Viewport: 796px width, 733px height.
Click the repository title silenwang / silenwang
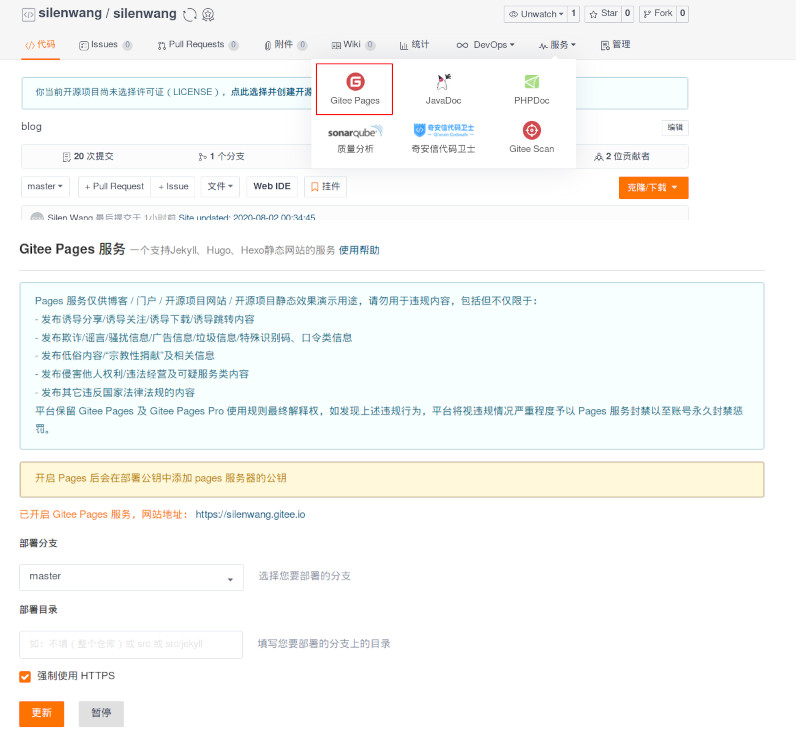pos(108,14)
